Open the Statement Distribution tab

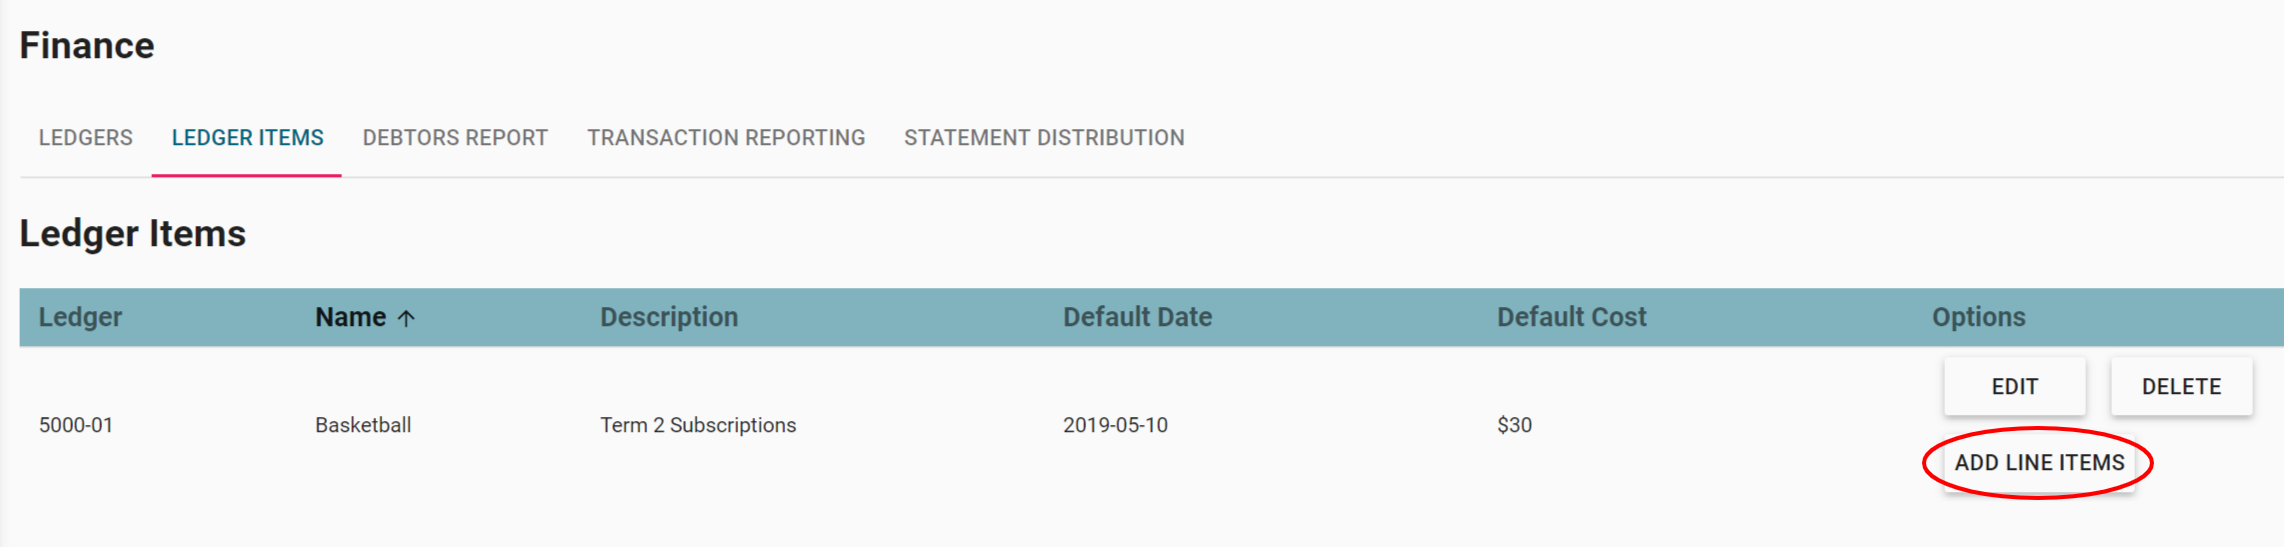click(1044, 138)
